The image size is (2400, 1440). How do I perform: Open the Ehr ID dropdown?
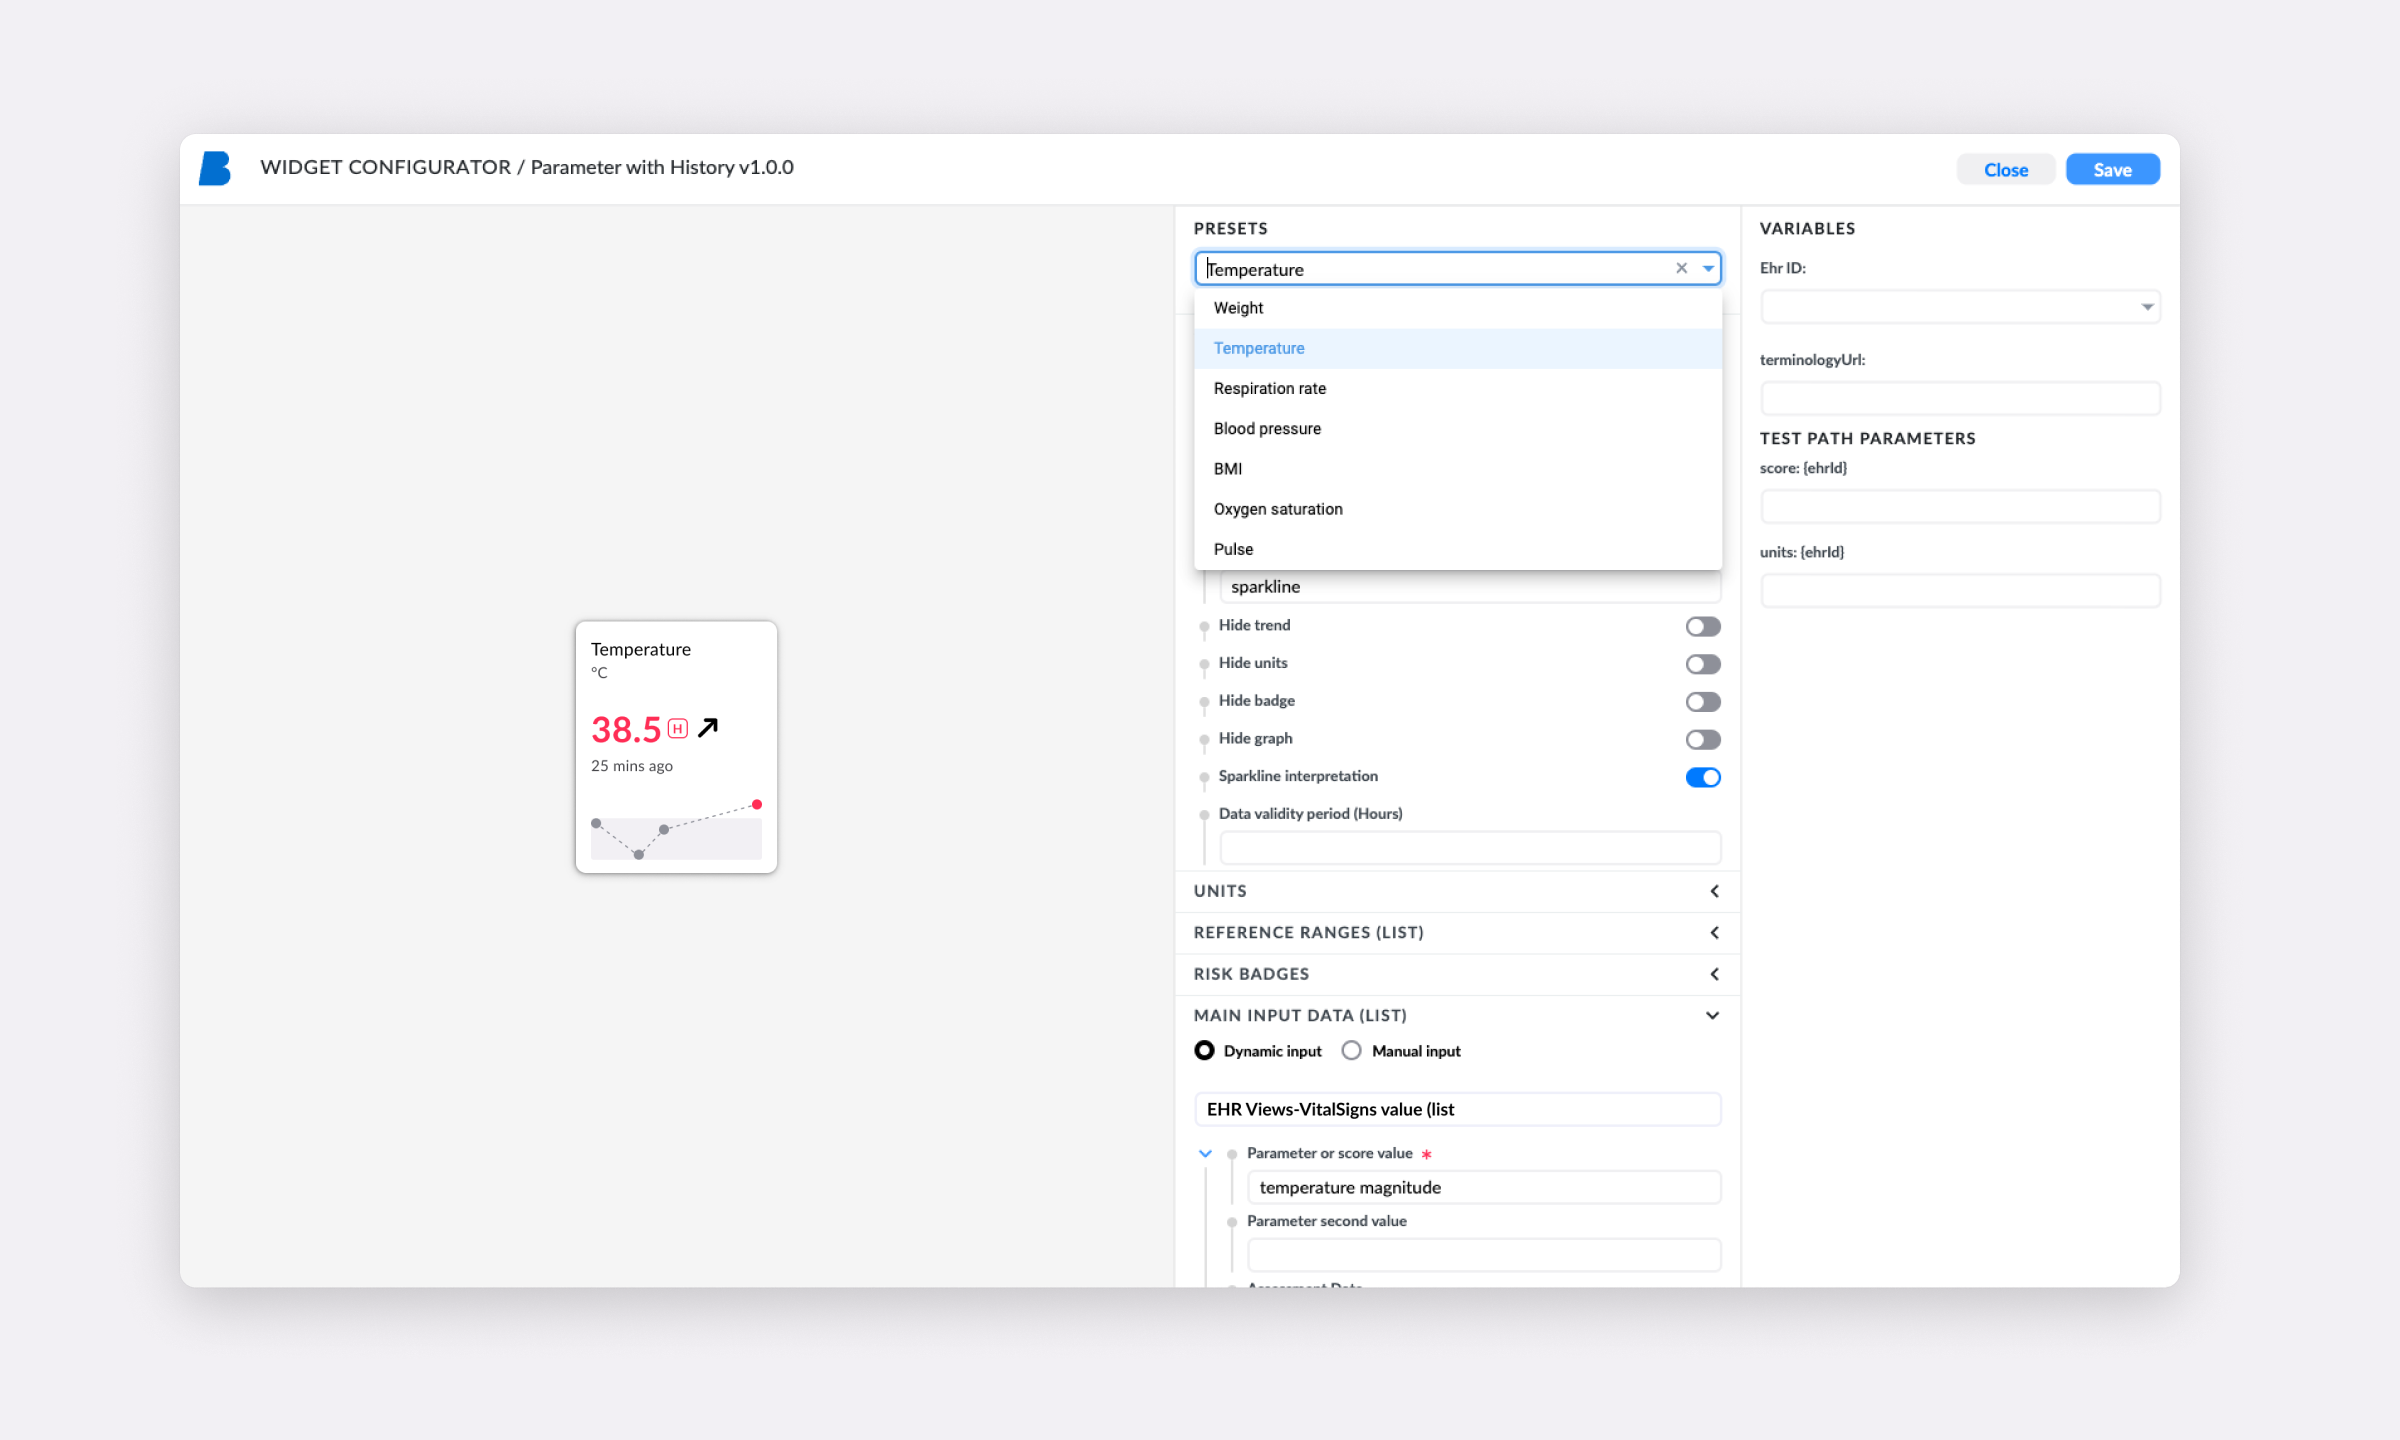[1960, 307]
